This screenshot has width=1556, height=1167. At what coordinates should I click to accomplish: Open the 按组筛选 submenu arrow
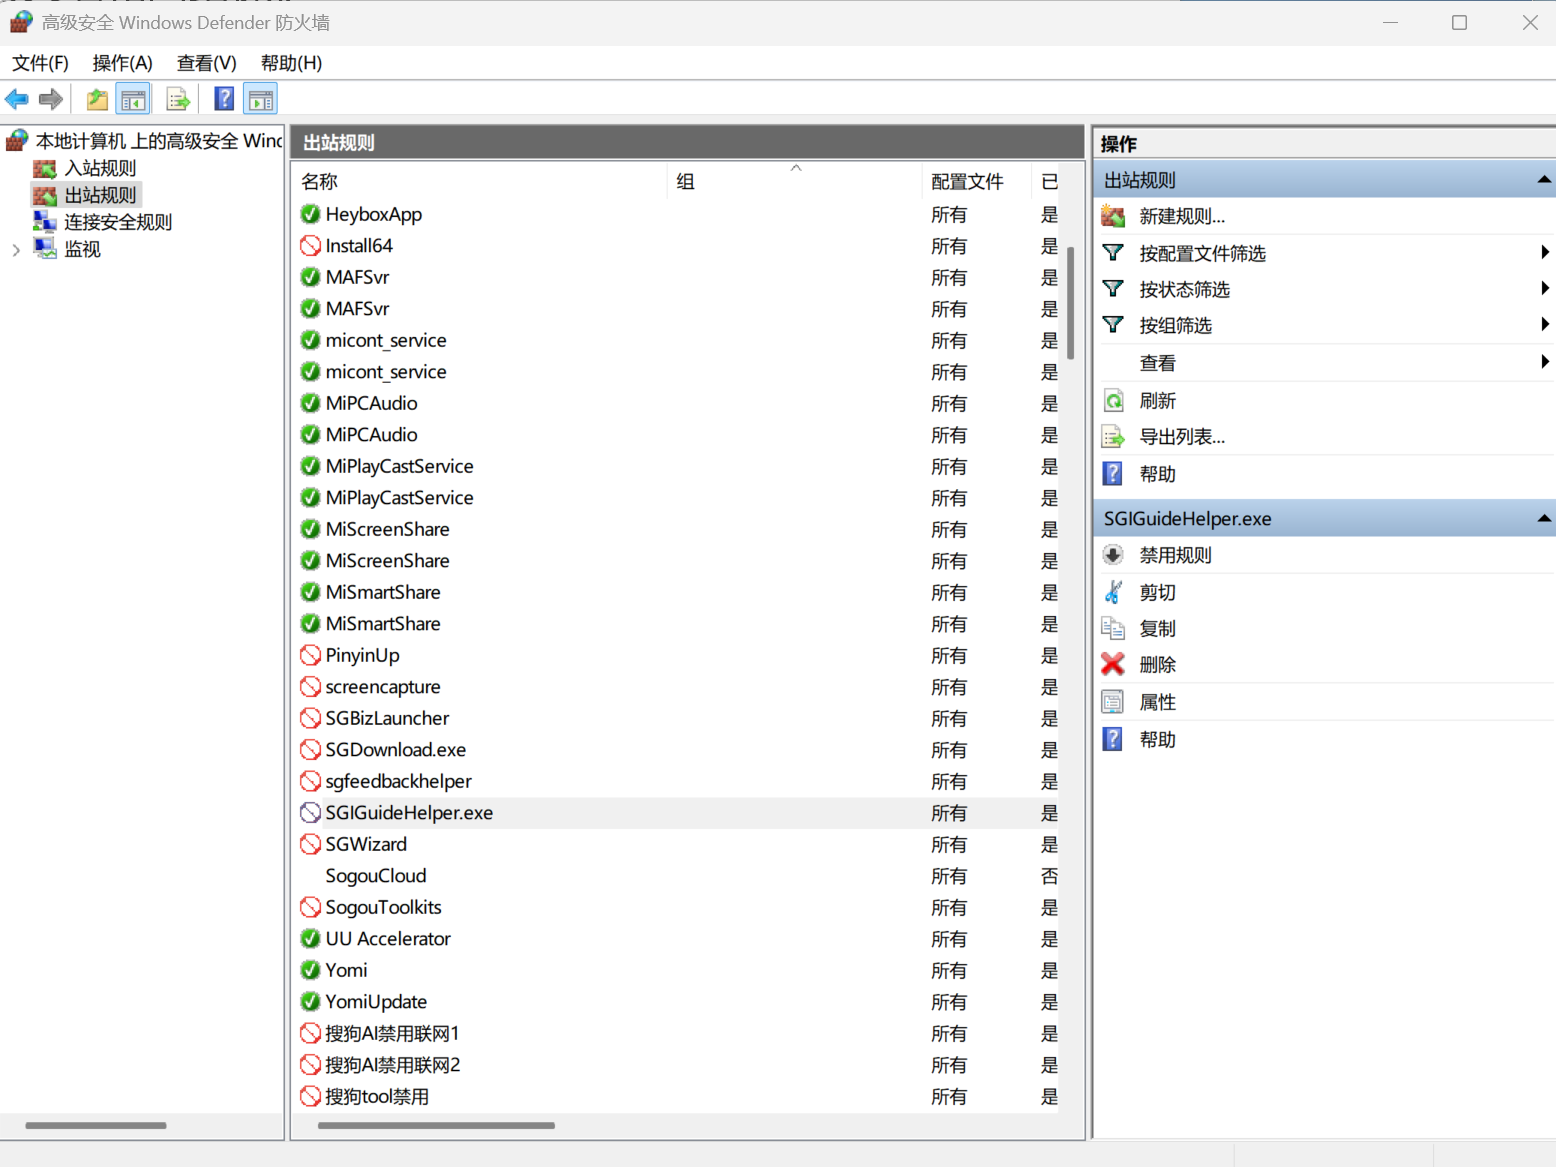1545,324
